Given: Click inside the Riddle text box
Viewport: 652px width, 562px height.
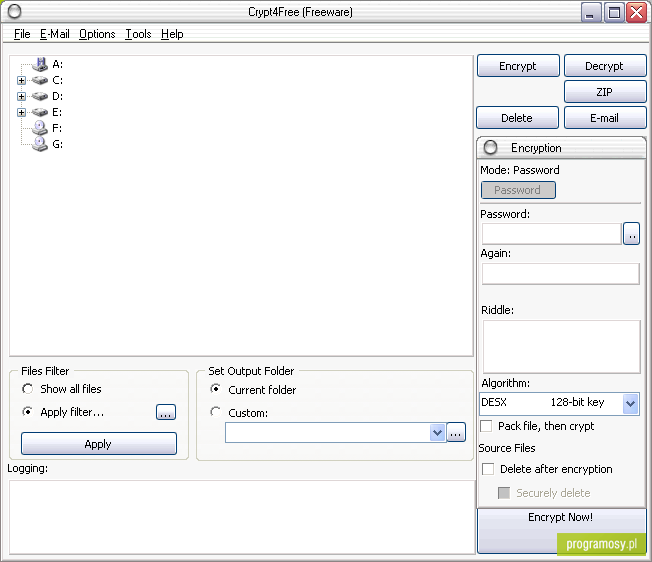Looking at the screenshot, I should point(561,346).
